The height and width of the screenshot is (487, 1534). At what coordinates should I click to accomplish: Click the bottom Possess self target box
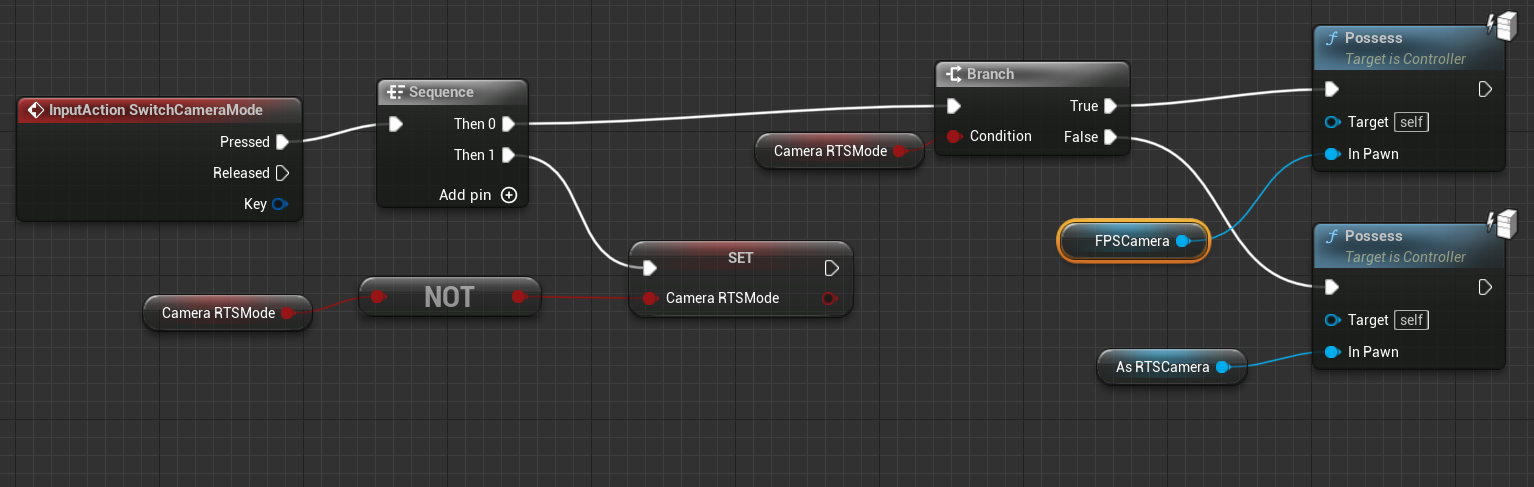1411,320
